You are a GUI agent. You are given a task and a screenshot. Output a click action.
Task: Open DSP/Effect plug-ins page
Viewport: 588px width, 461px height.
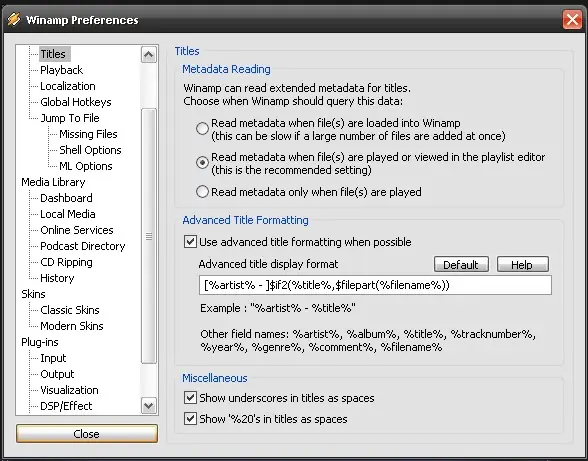(x=66, y=406)
